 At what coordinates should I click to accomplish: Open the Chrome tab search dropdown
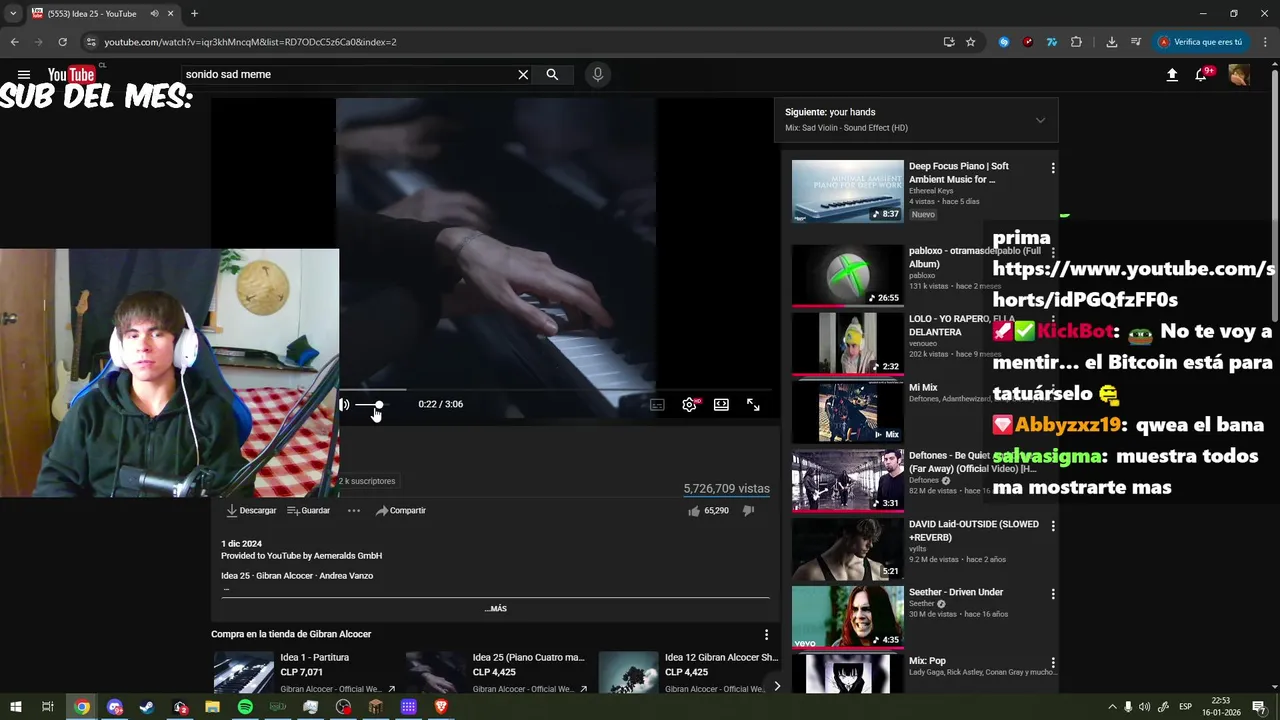tap(13, 14)
